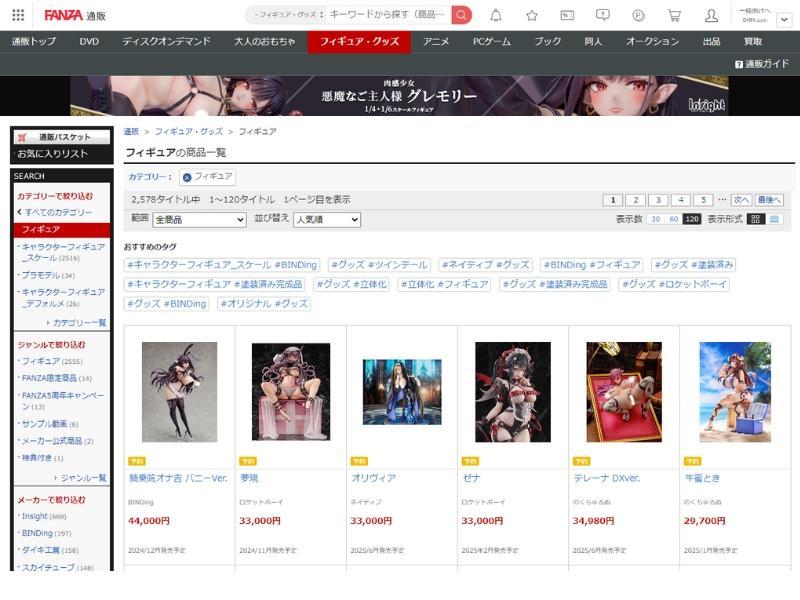Open 出品 navigation tab
The image size is (800, 600).
tap(711, 42)
